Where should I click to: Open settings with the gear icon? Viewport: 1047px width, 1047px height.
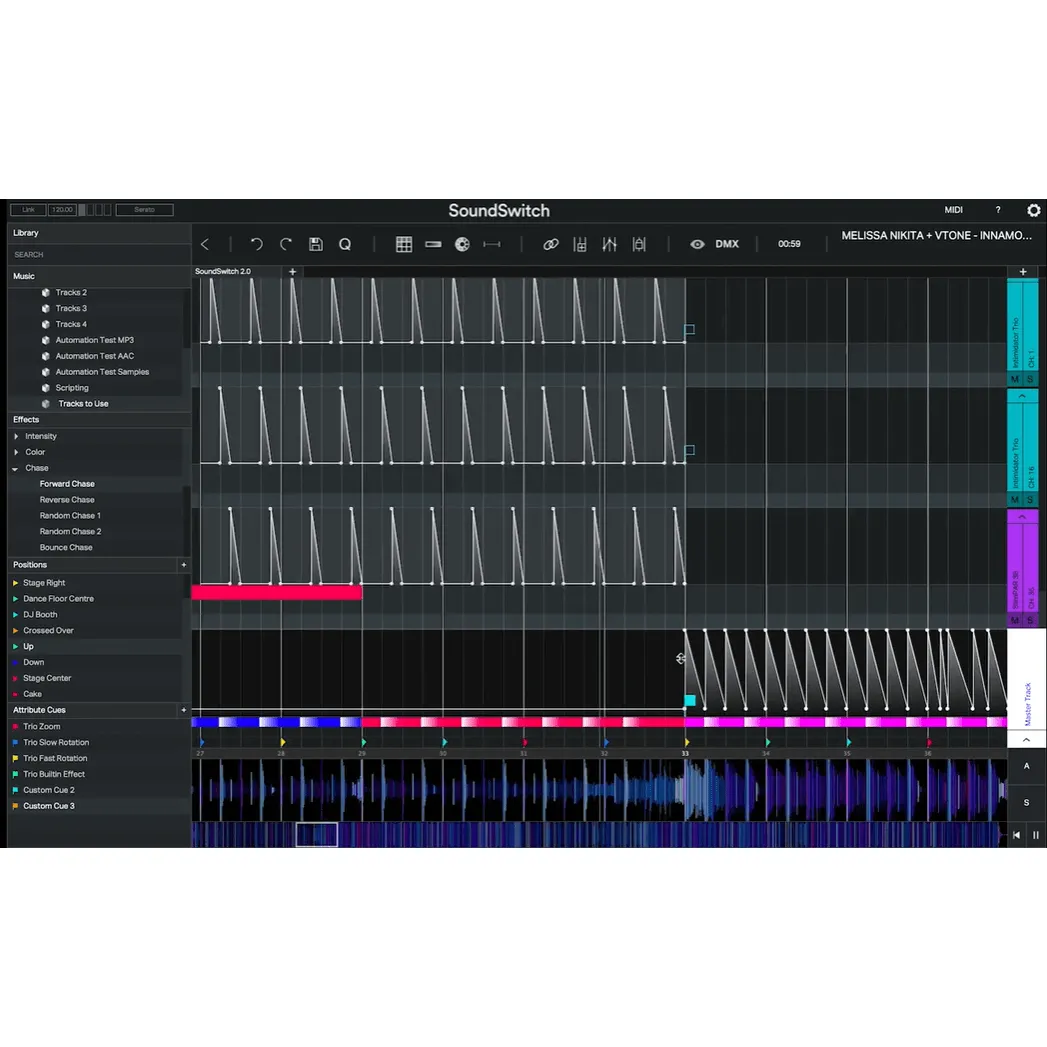coord(1034,210)
